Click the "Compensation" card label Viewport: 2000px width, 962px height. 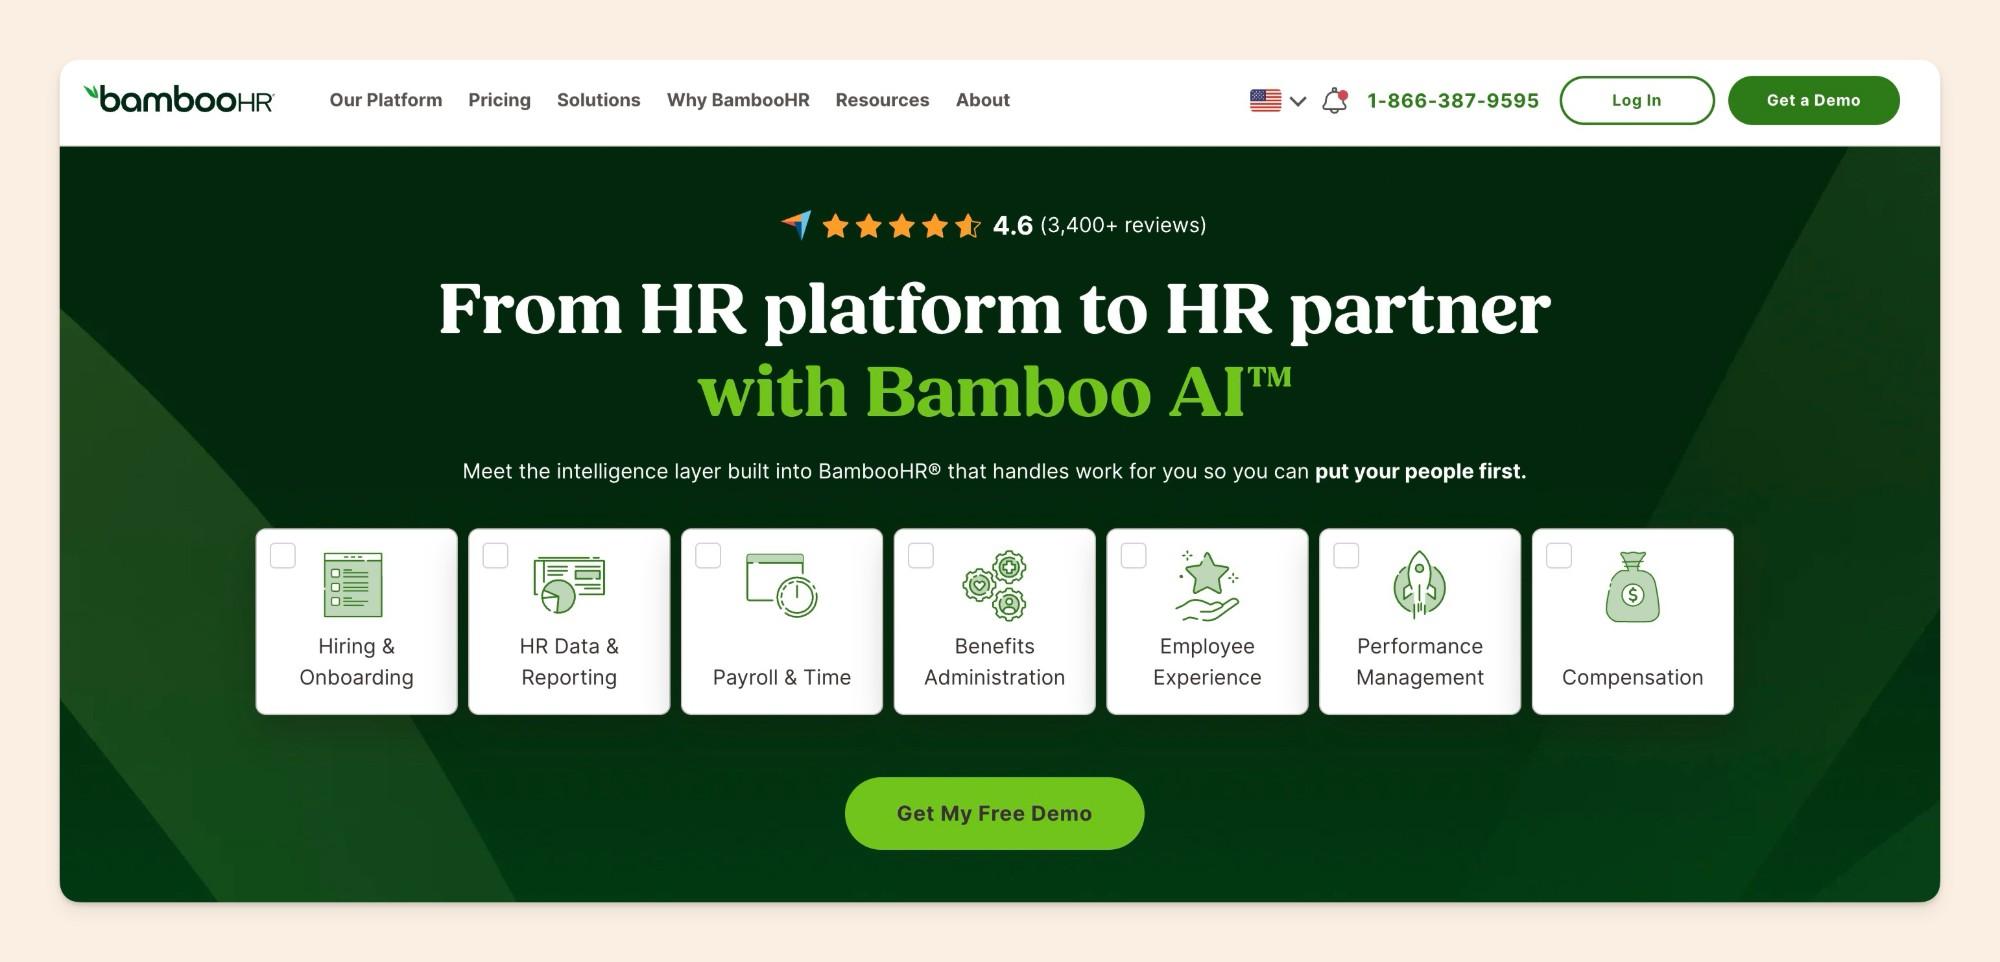coord(1633,677)
